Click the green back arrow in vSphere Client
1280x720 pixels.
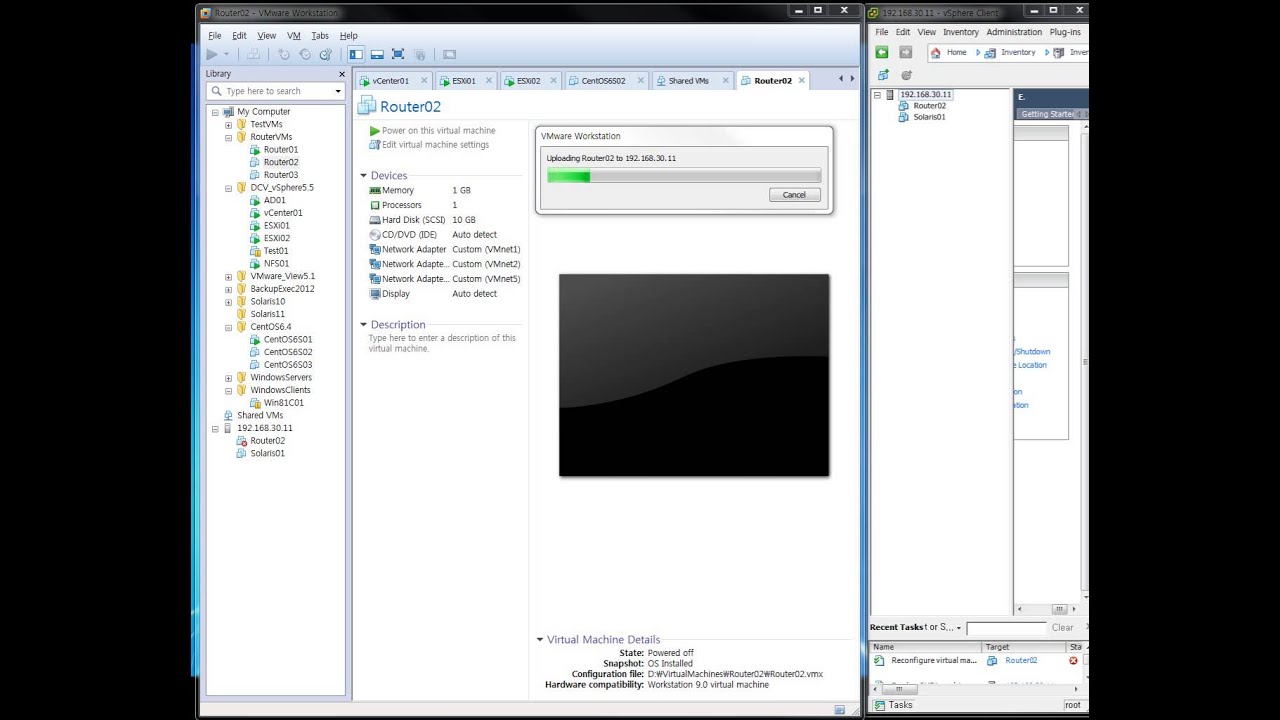click(x=882, y=52)
